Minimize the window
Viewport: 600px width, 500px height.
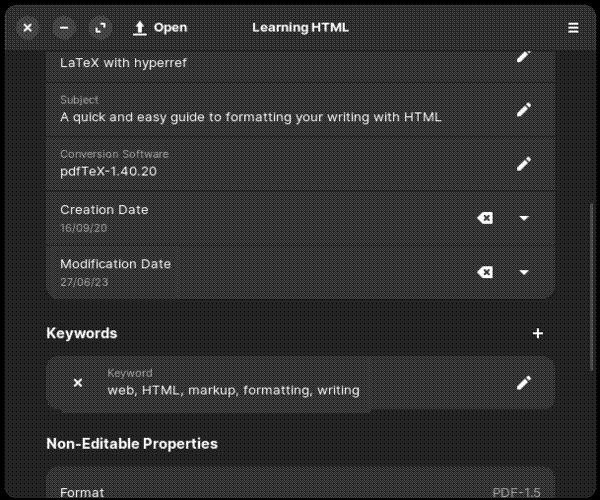64,28
